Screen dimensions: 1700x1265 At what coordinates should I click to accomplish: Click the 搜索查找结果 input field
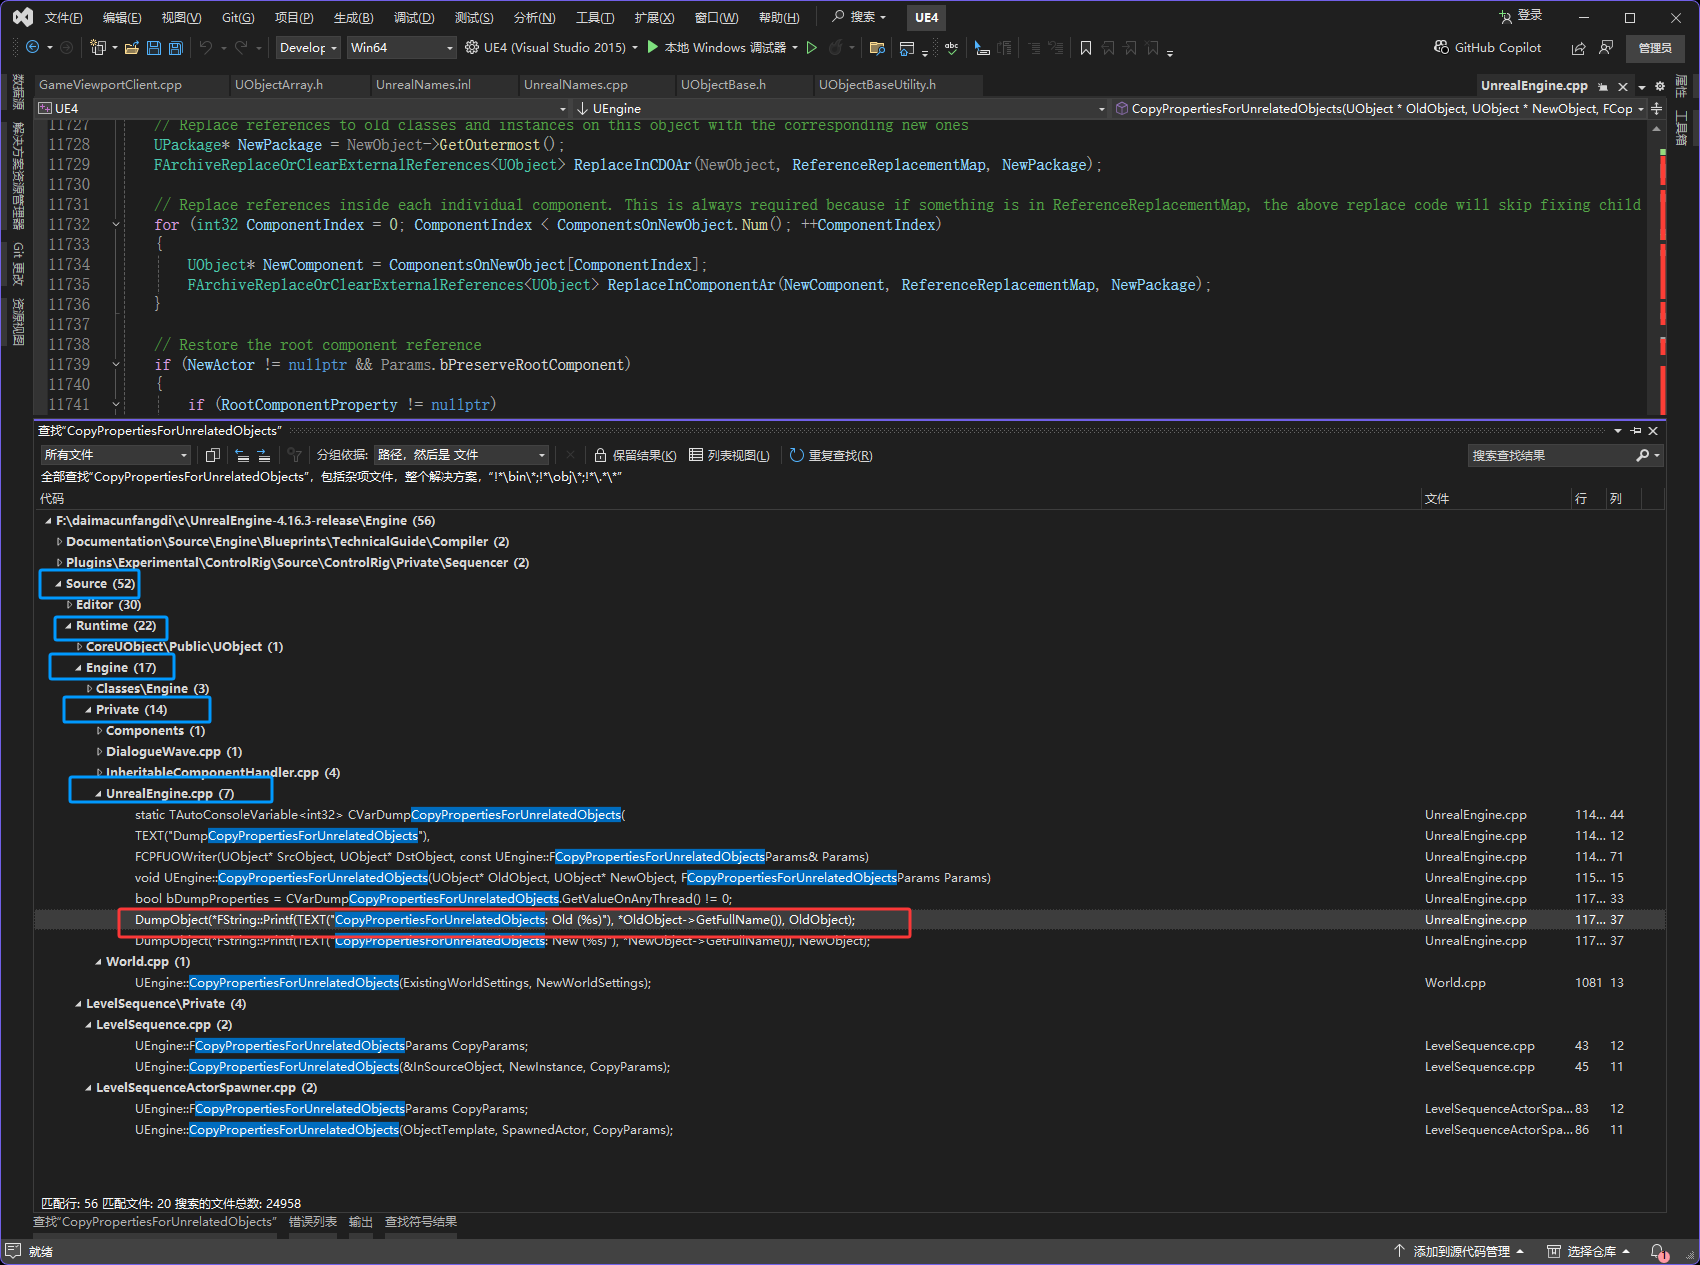tap(1550, 455)
